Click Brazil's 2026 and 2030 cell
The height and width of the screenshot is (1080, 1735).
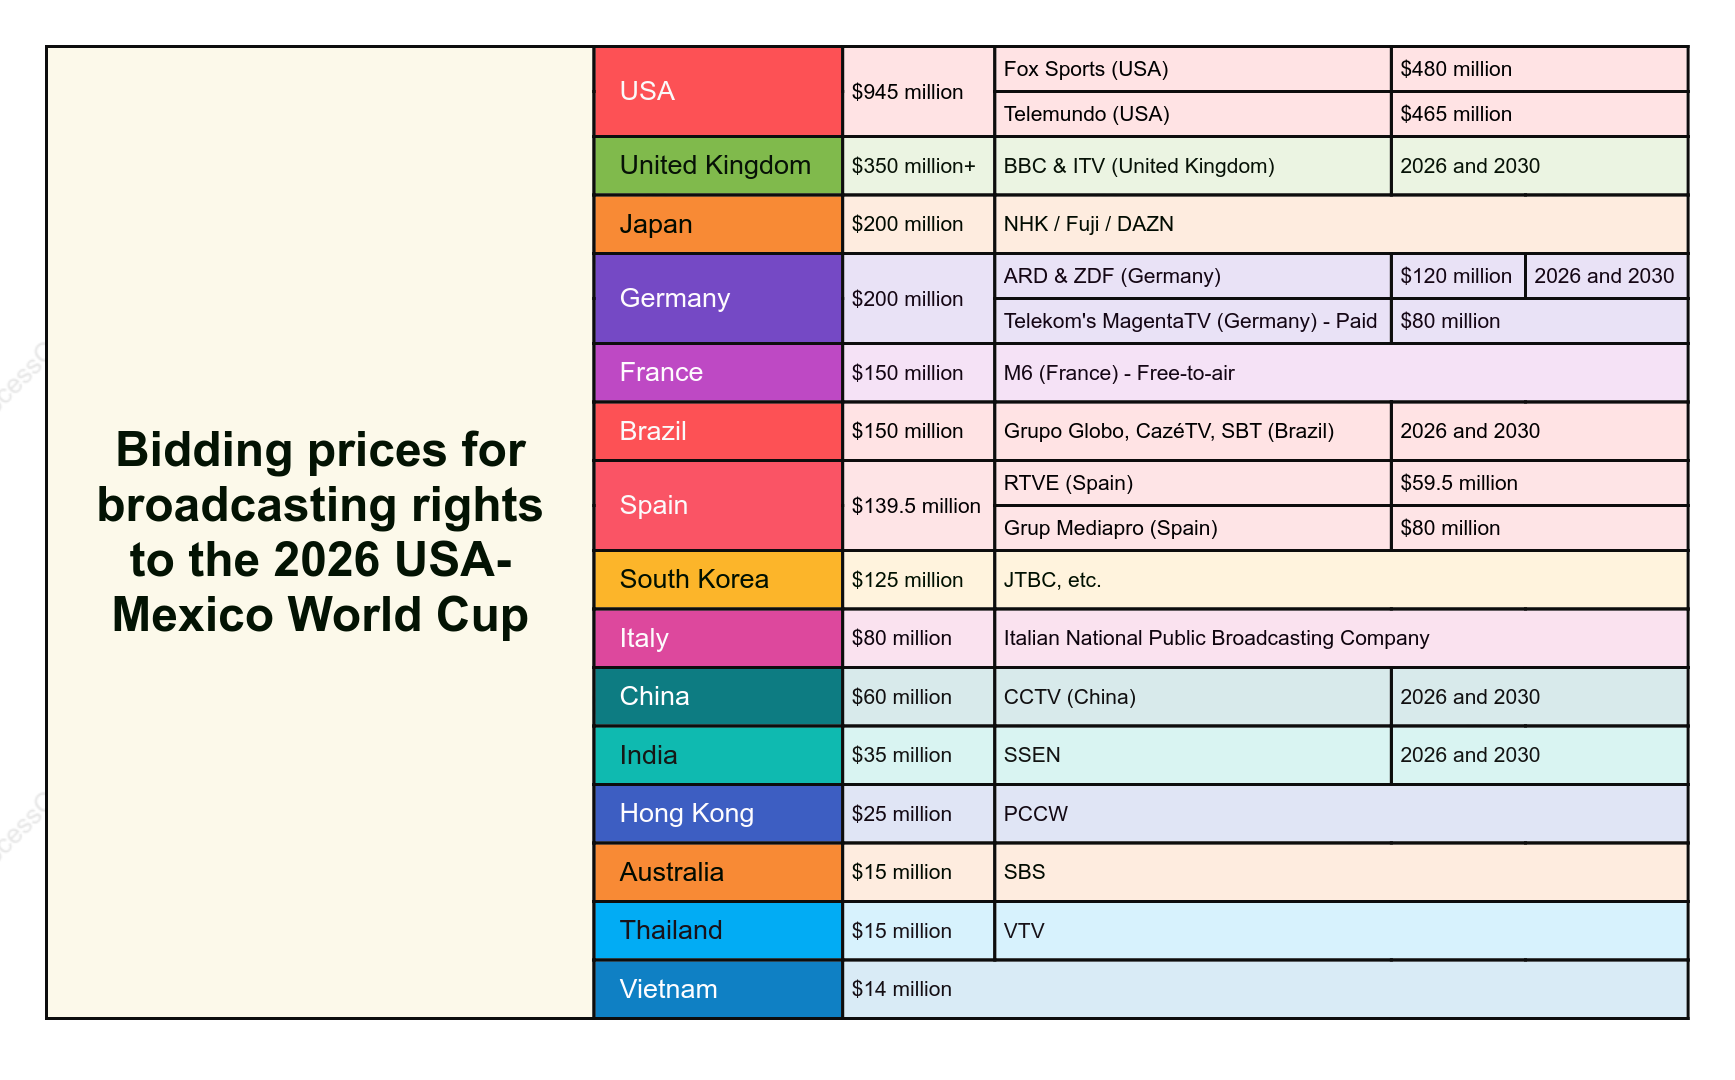point(1540,431)
